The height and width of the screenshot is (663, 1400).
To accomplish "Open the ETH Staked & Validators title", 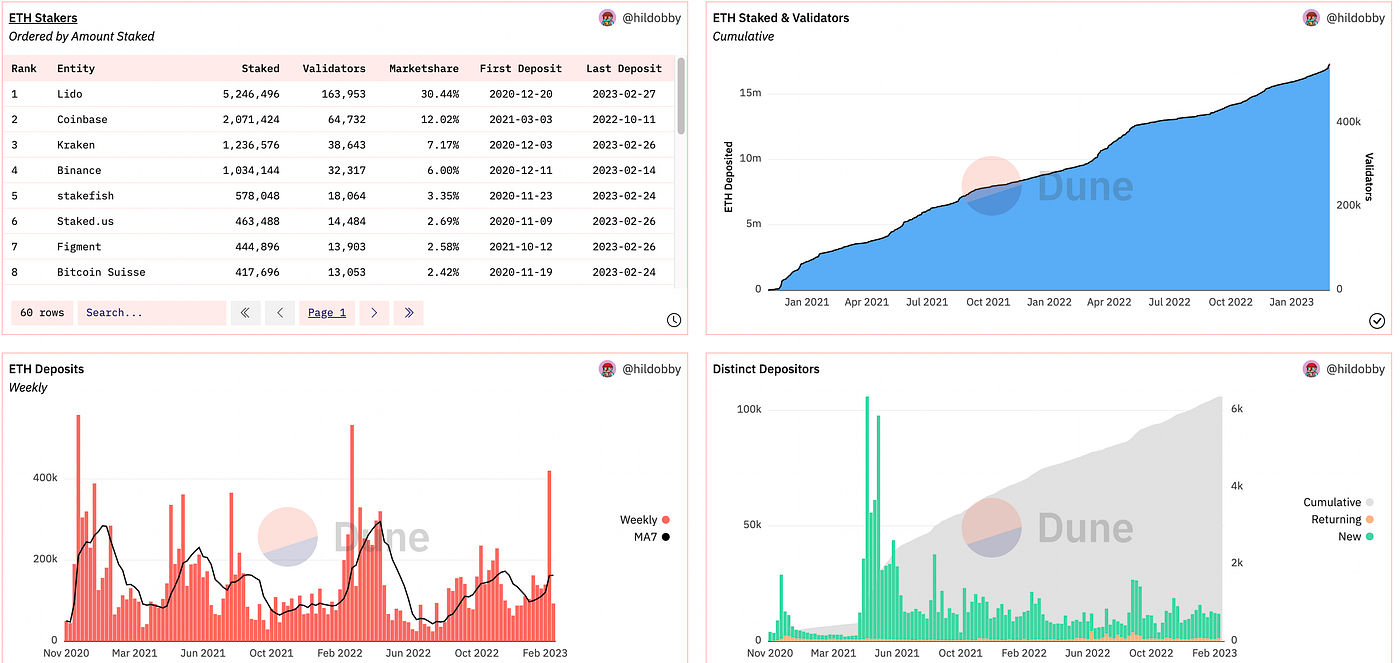I will point(781,18).
